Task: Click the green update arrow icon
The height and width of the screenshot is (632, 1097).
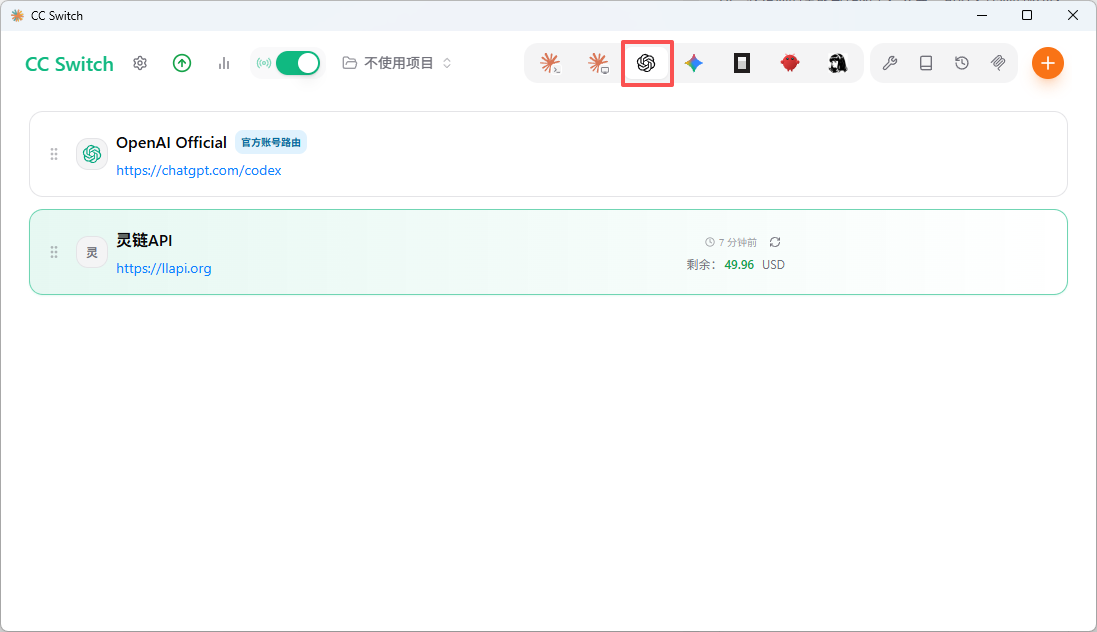Action: tap(182, 63)
